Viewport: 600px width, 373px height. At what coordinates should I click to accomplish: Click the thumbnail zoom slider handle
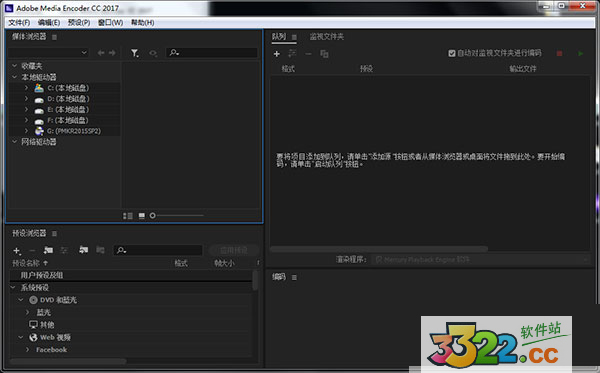click(153, 216)
